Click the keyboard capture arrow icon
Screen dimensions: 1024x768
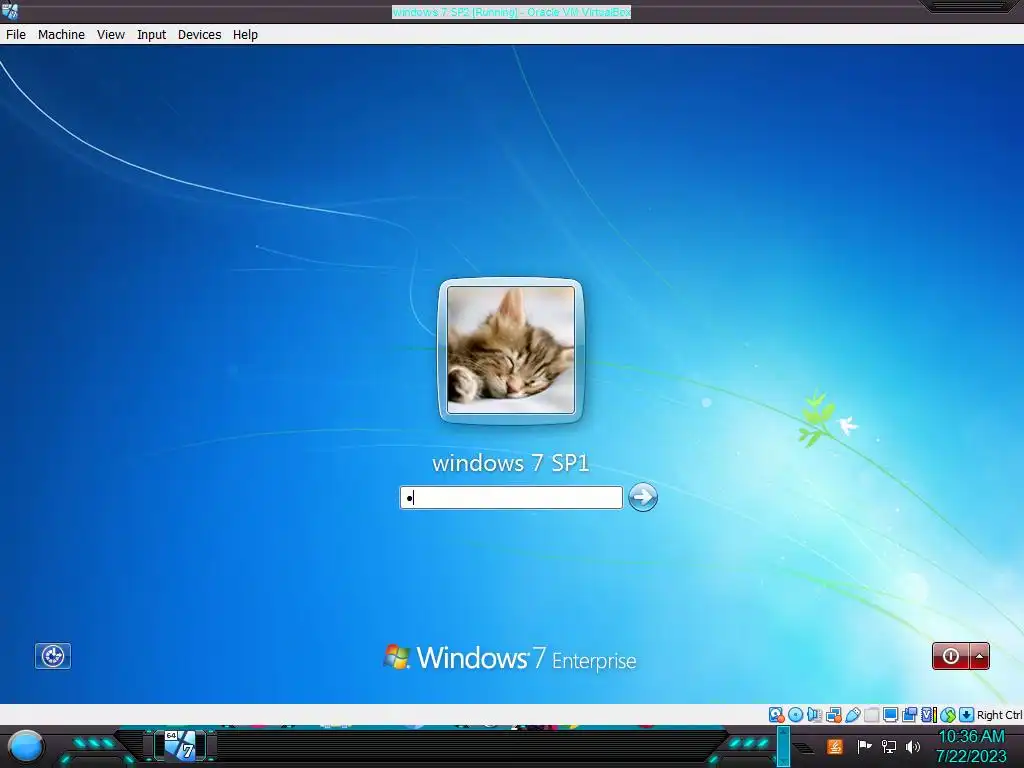tap(967, 714)
